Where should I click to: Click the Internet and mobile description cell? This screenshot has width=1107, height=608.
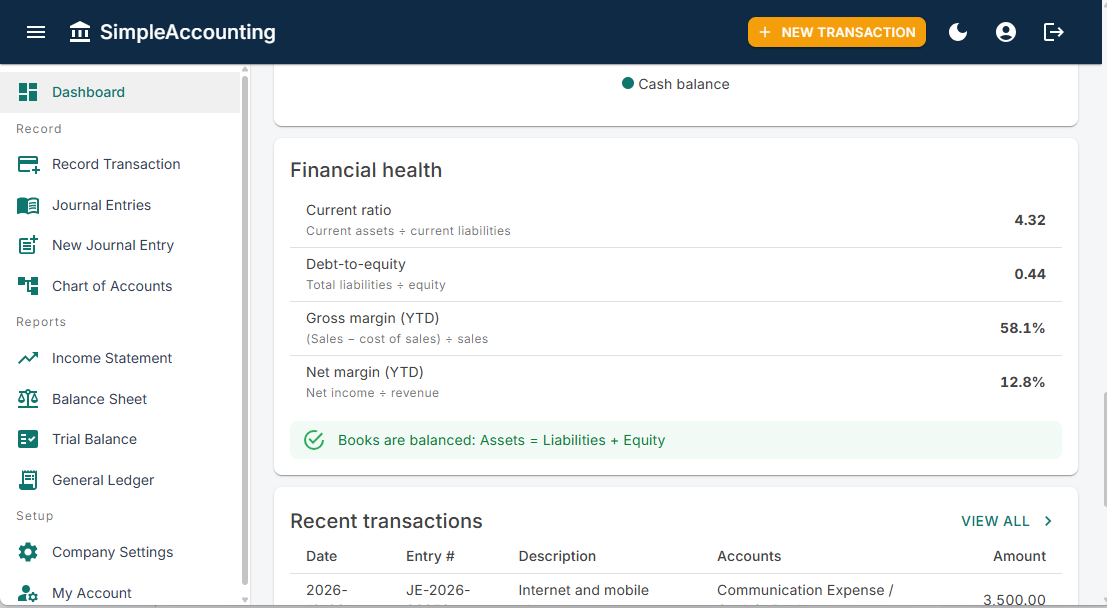pos(583,590)
